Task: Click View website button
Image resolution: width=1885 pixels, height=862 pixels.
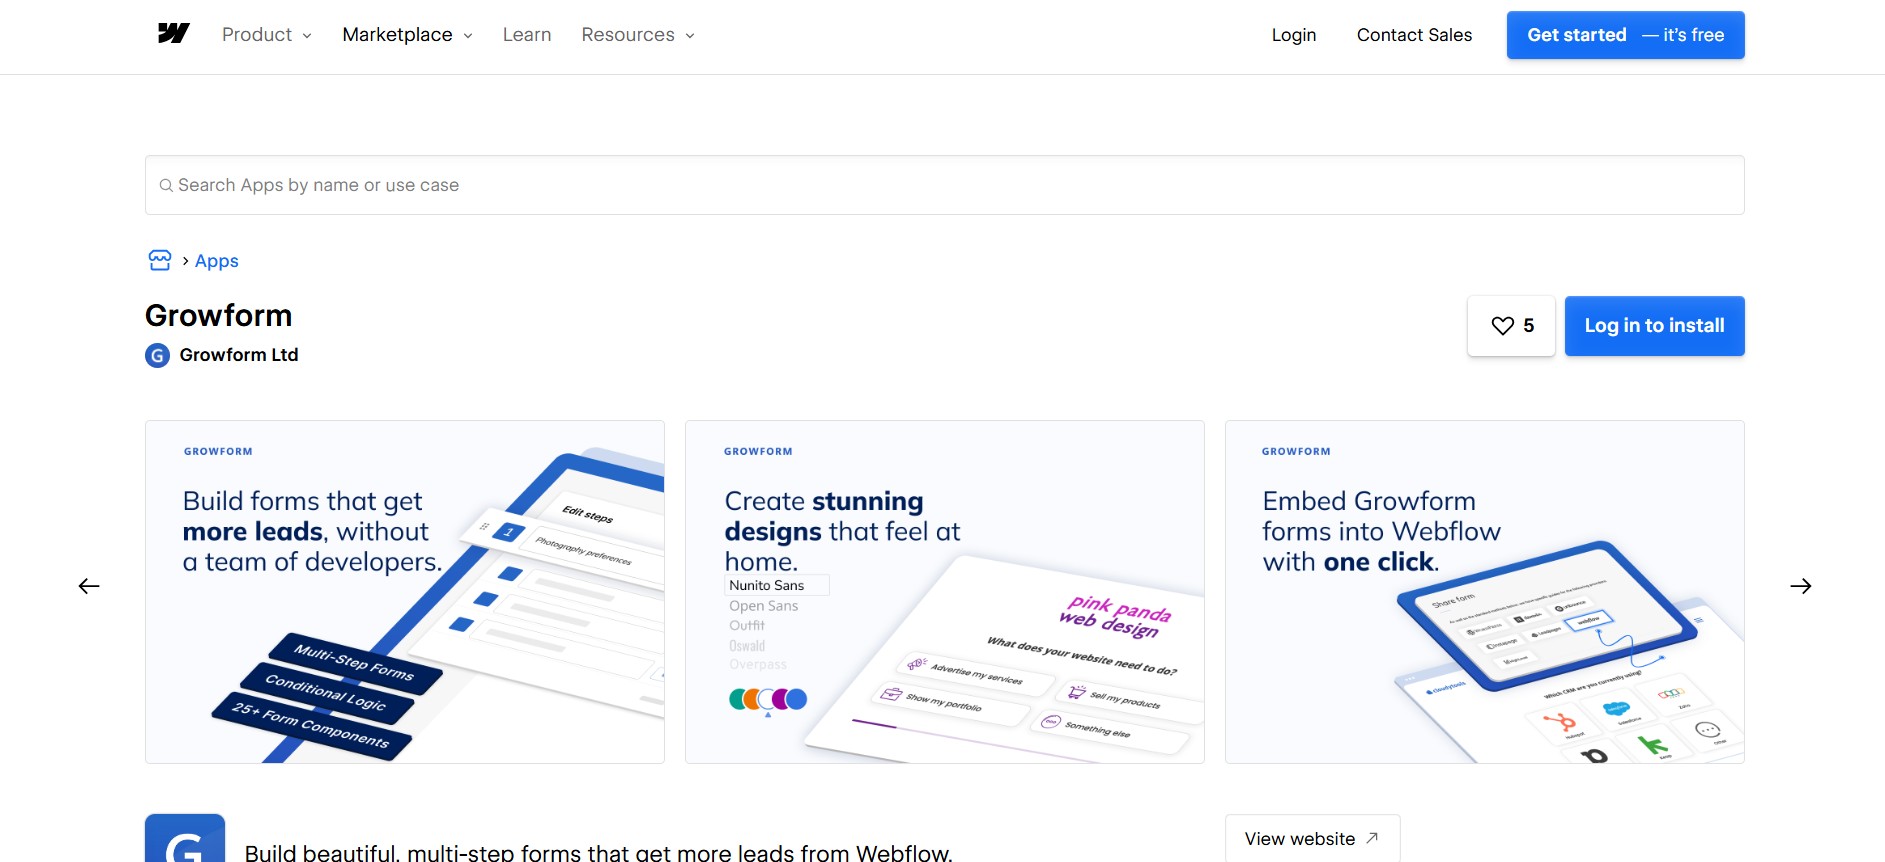Action: [1312, 839]
